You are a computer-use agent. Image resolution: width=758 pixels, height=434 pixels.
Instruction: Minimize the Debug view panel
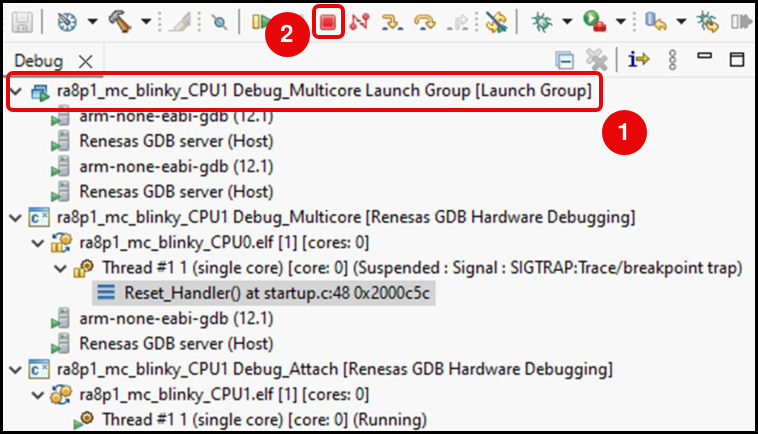pos(705,56)
